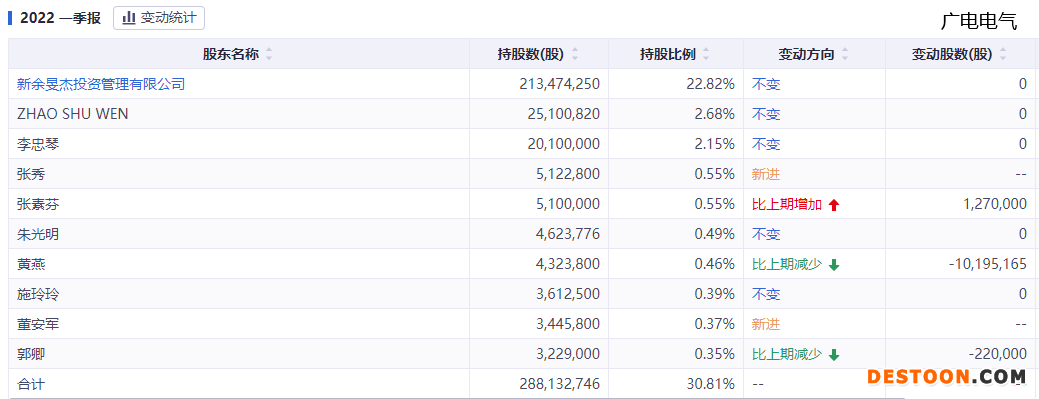Click 不变 status in 朱光明 row
This screenshot has width=1039, height=399.
pos(766,234)
